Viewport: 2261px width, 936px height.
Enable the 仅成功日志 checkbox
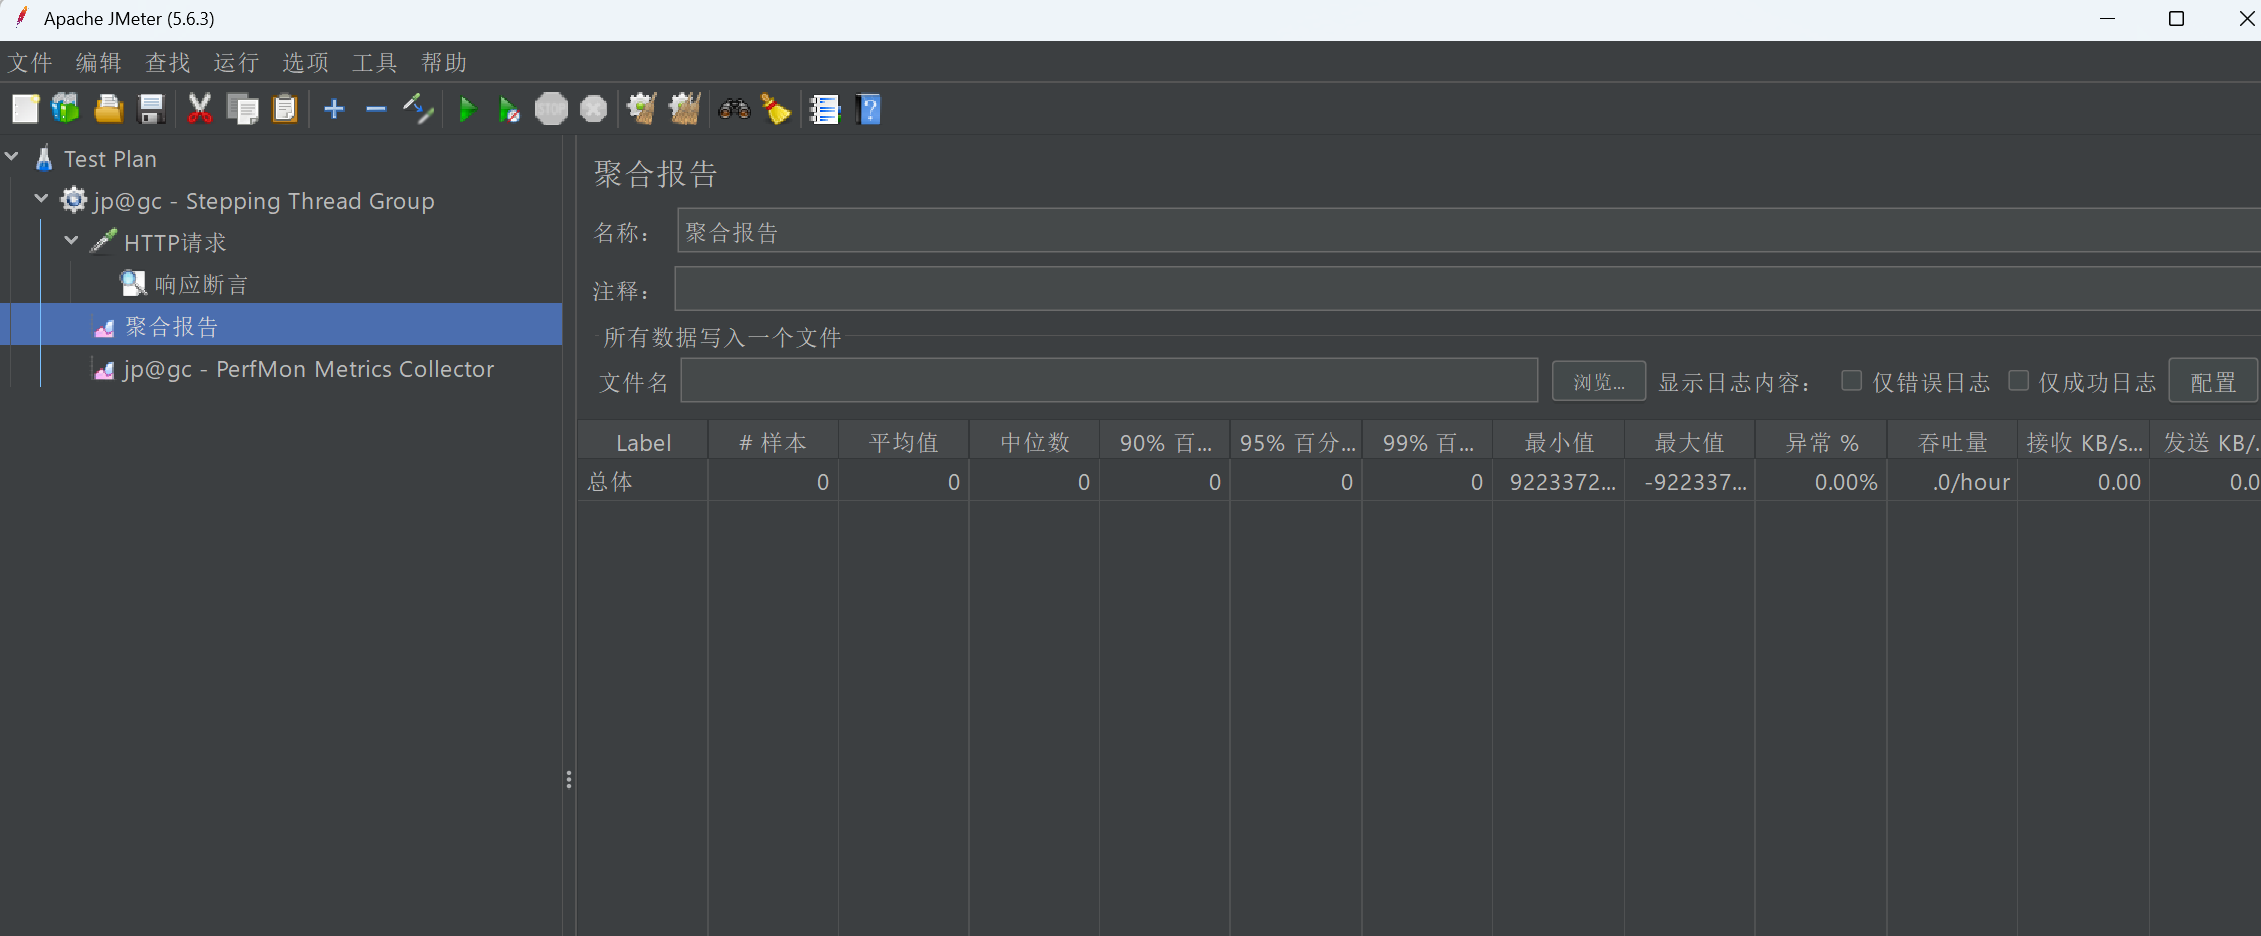[x=2019, y=381]
